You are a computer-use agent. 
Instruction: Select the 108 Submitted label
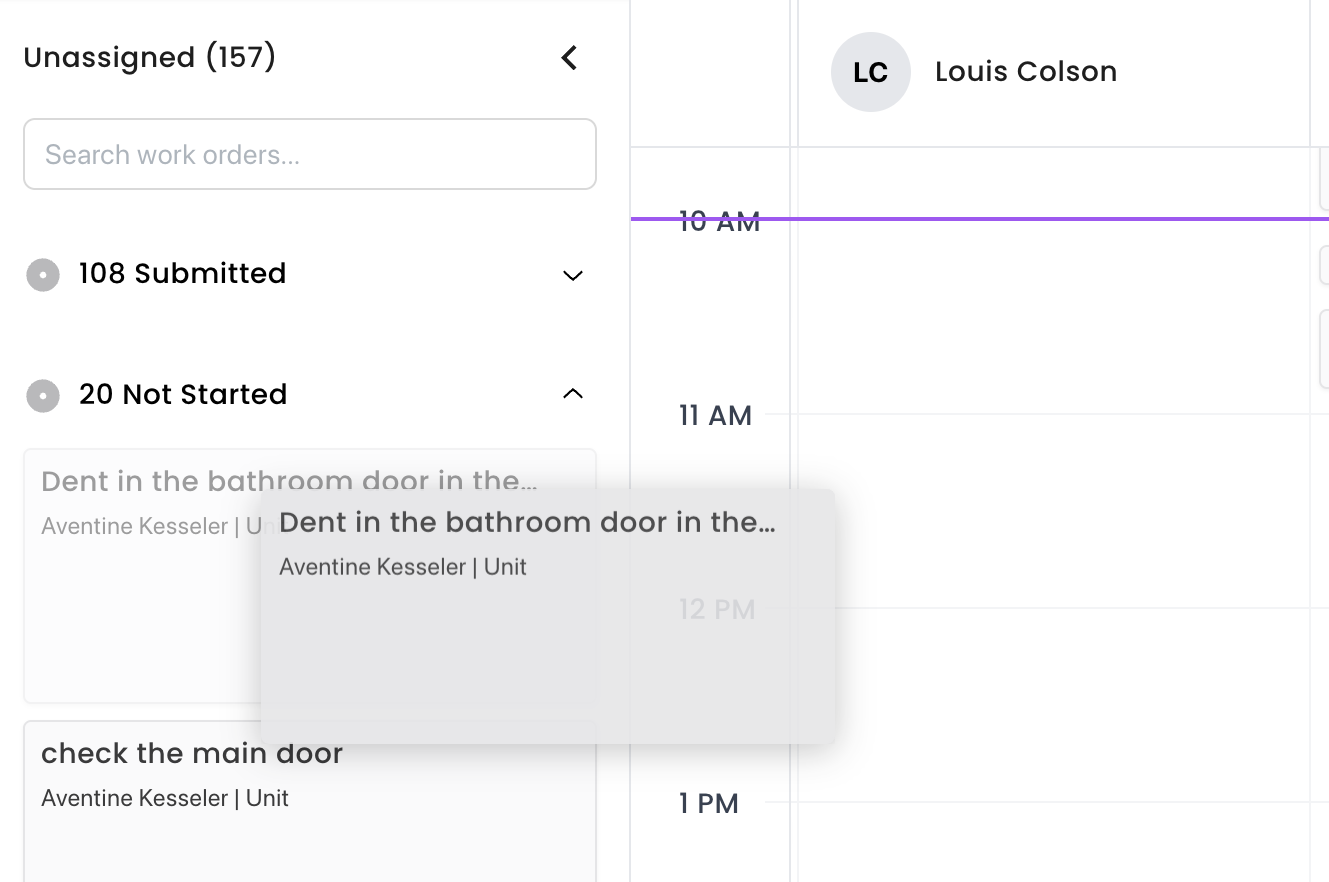[183, 274]
